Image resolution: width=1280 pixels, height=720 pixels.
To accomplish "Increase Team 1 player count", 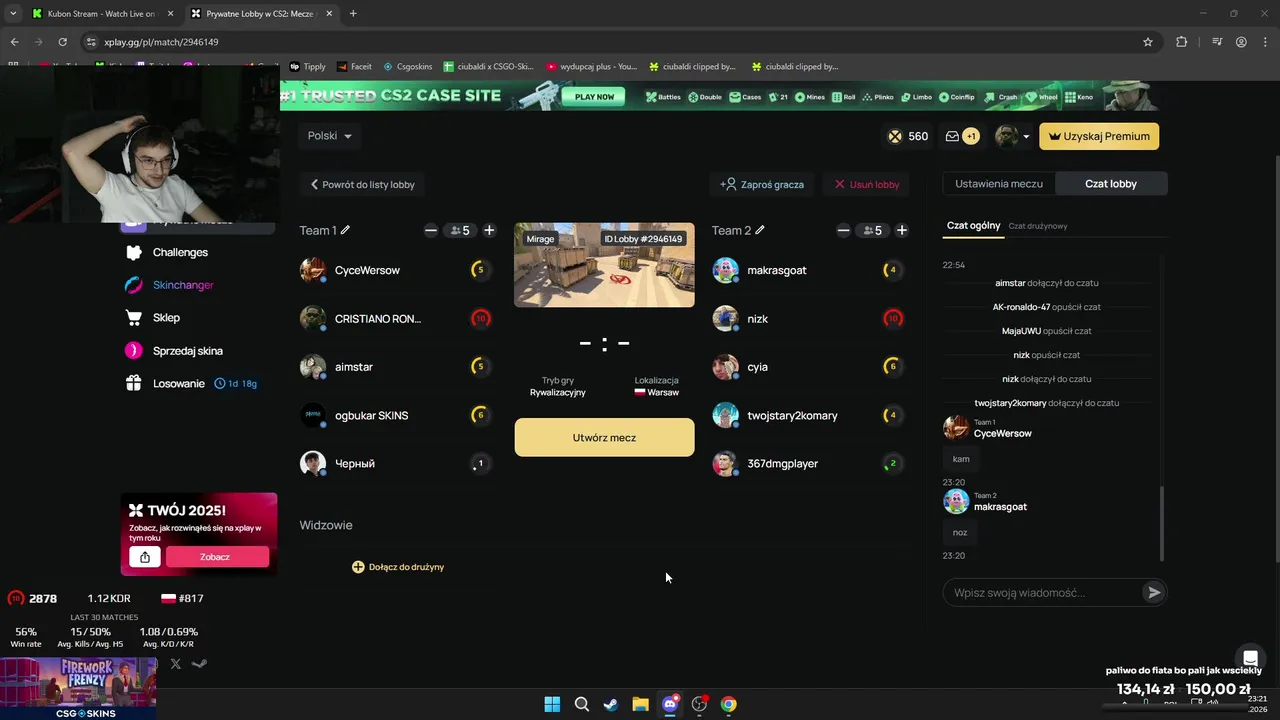I will pyautogui.click(x=489, y=230).
